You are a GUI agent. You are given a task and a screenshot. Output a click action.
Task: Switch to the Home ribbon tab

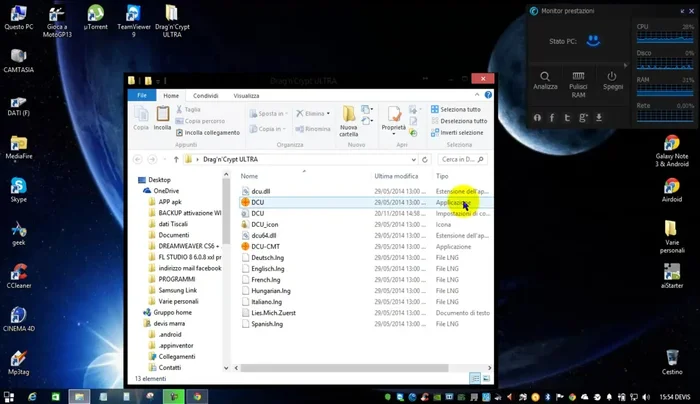171,96
